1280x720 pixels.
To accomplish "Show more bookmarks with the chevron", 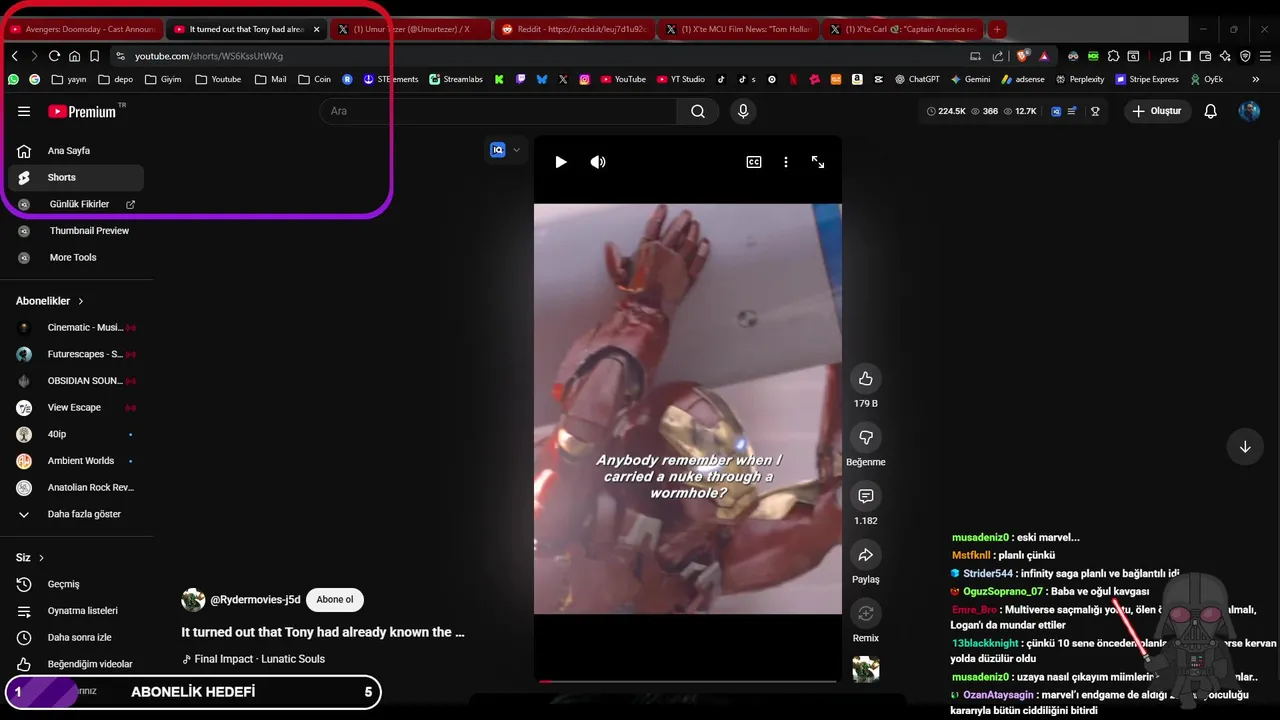I will pos(1255,79).
